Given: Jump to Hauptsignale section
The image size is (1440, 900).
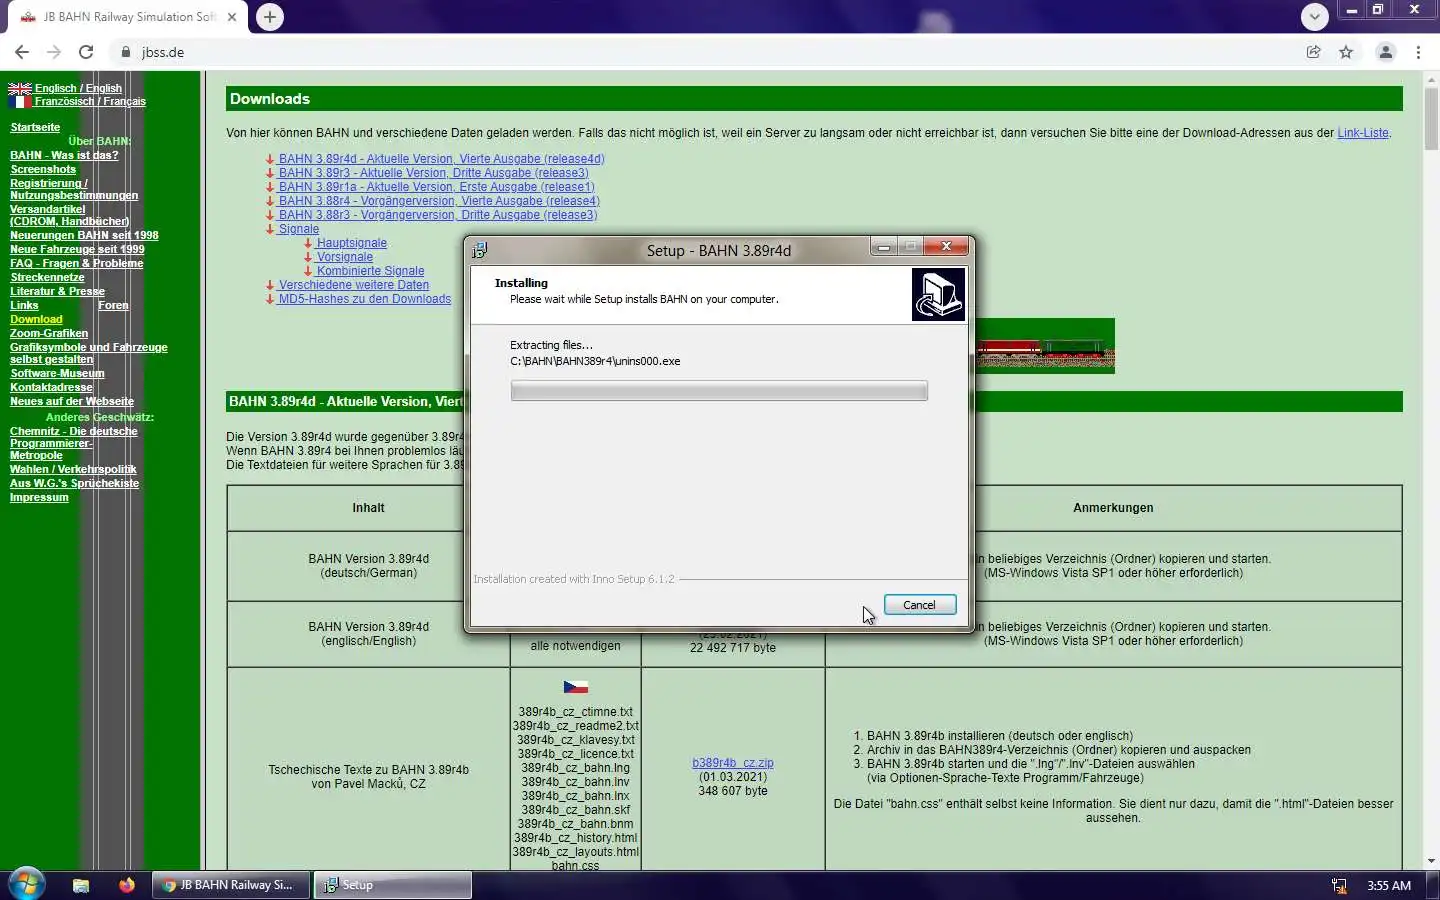Looking at the screenshot, I should [x=351, y=243].
